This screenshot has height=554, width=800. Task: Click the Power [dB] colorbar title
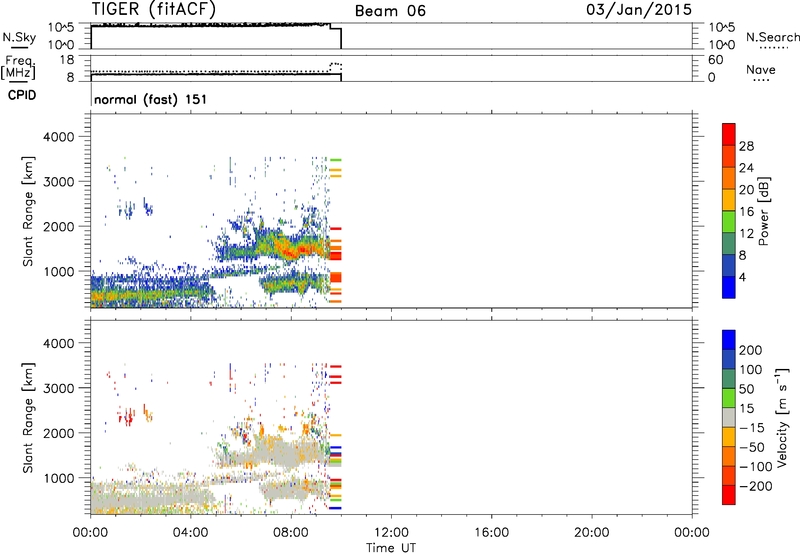[x=763, y=211]
